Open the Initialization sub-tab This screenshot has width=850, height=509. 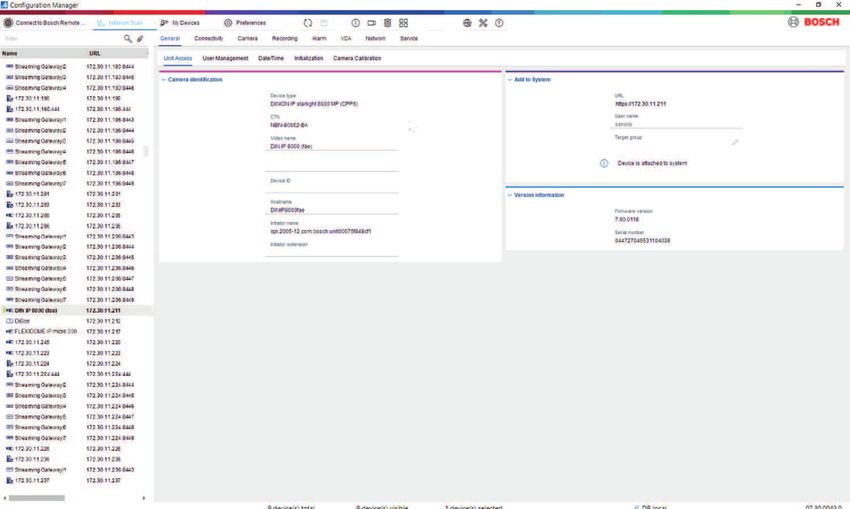click(x=308, y=58)
